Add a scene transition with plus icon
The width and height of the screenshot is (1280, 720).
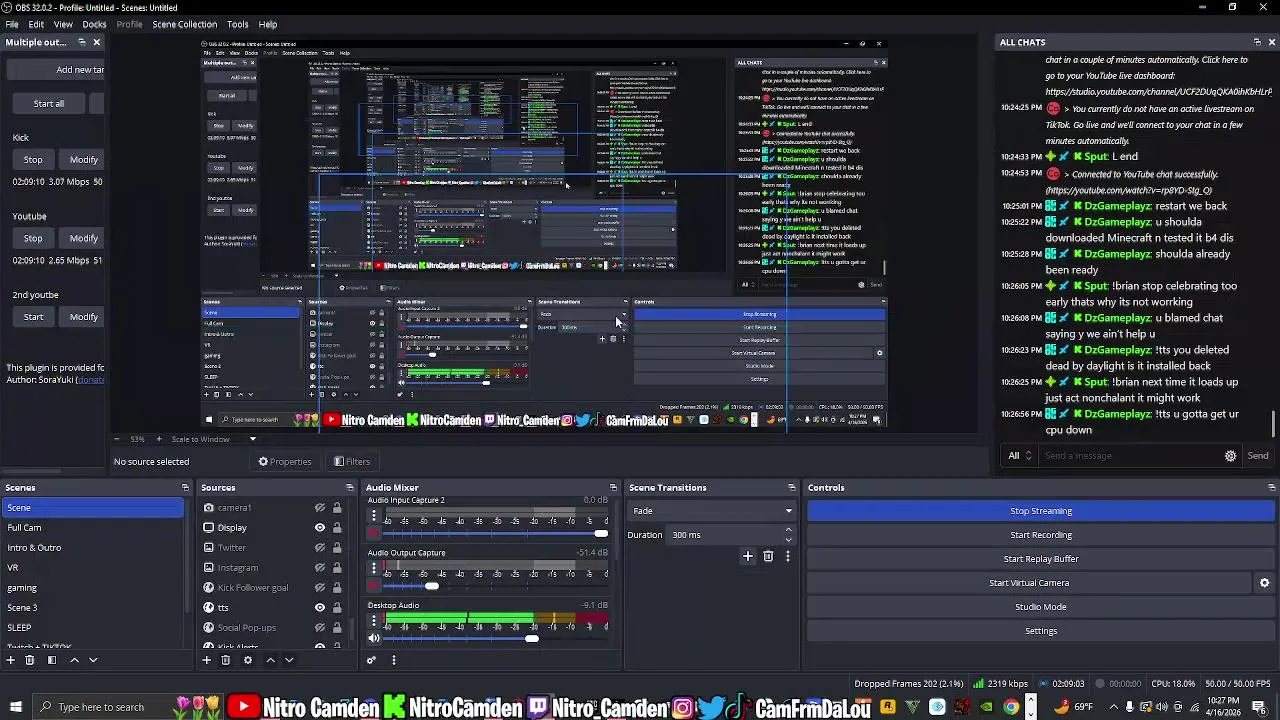(x=747, y=556)
